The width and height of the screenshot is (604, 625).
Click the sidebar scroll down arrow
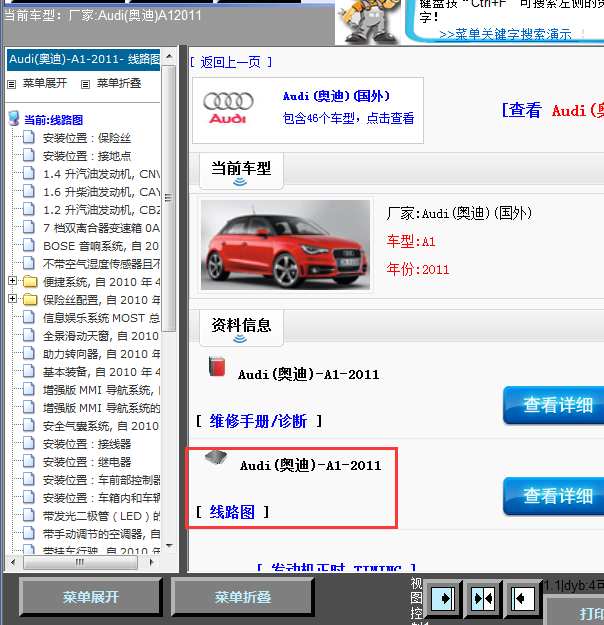pyautogui.click(x=169, y=546)
